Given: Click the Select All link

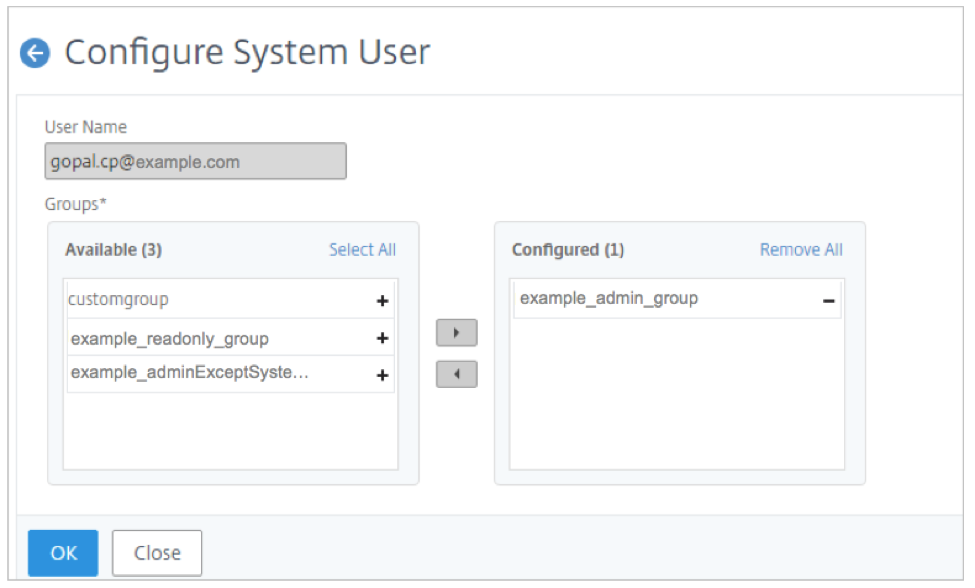Looking at the screenshot, I should (363, 250).
